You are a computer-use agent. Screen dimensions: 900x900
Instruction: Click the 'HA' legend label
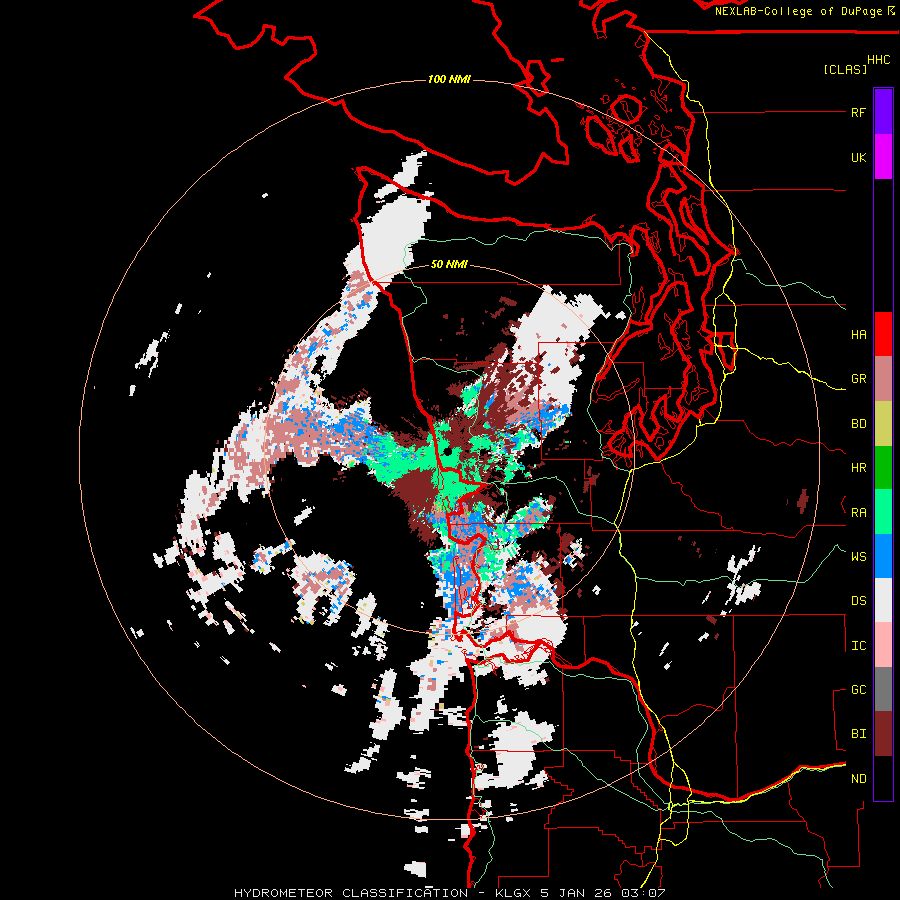[x=858, y=335]
